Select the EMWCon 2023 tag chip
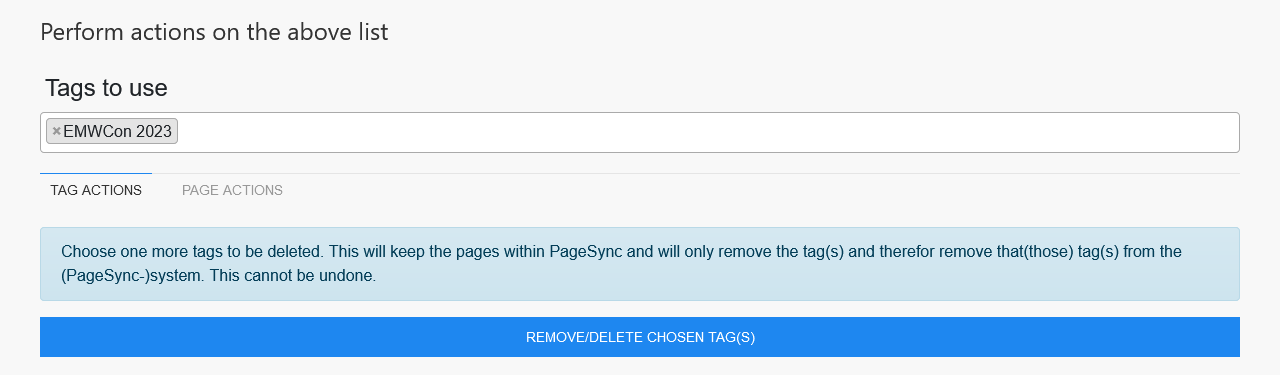The height and width of the screenshot is (375, 1280). click(x=112, y=131)
